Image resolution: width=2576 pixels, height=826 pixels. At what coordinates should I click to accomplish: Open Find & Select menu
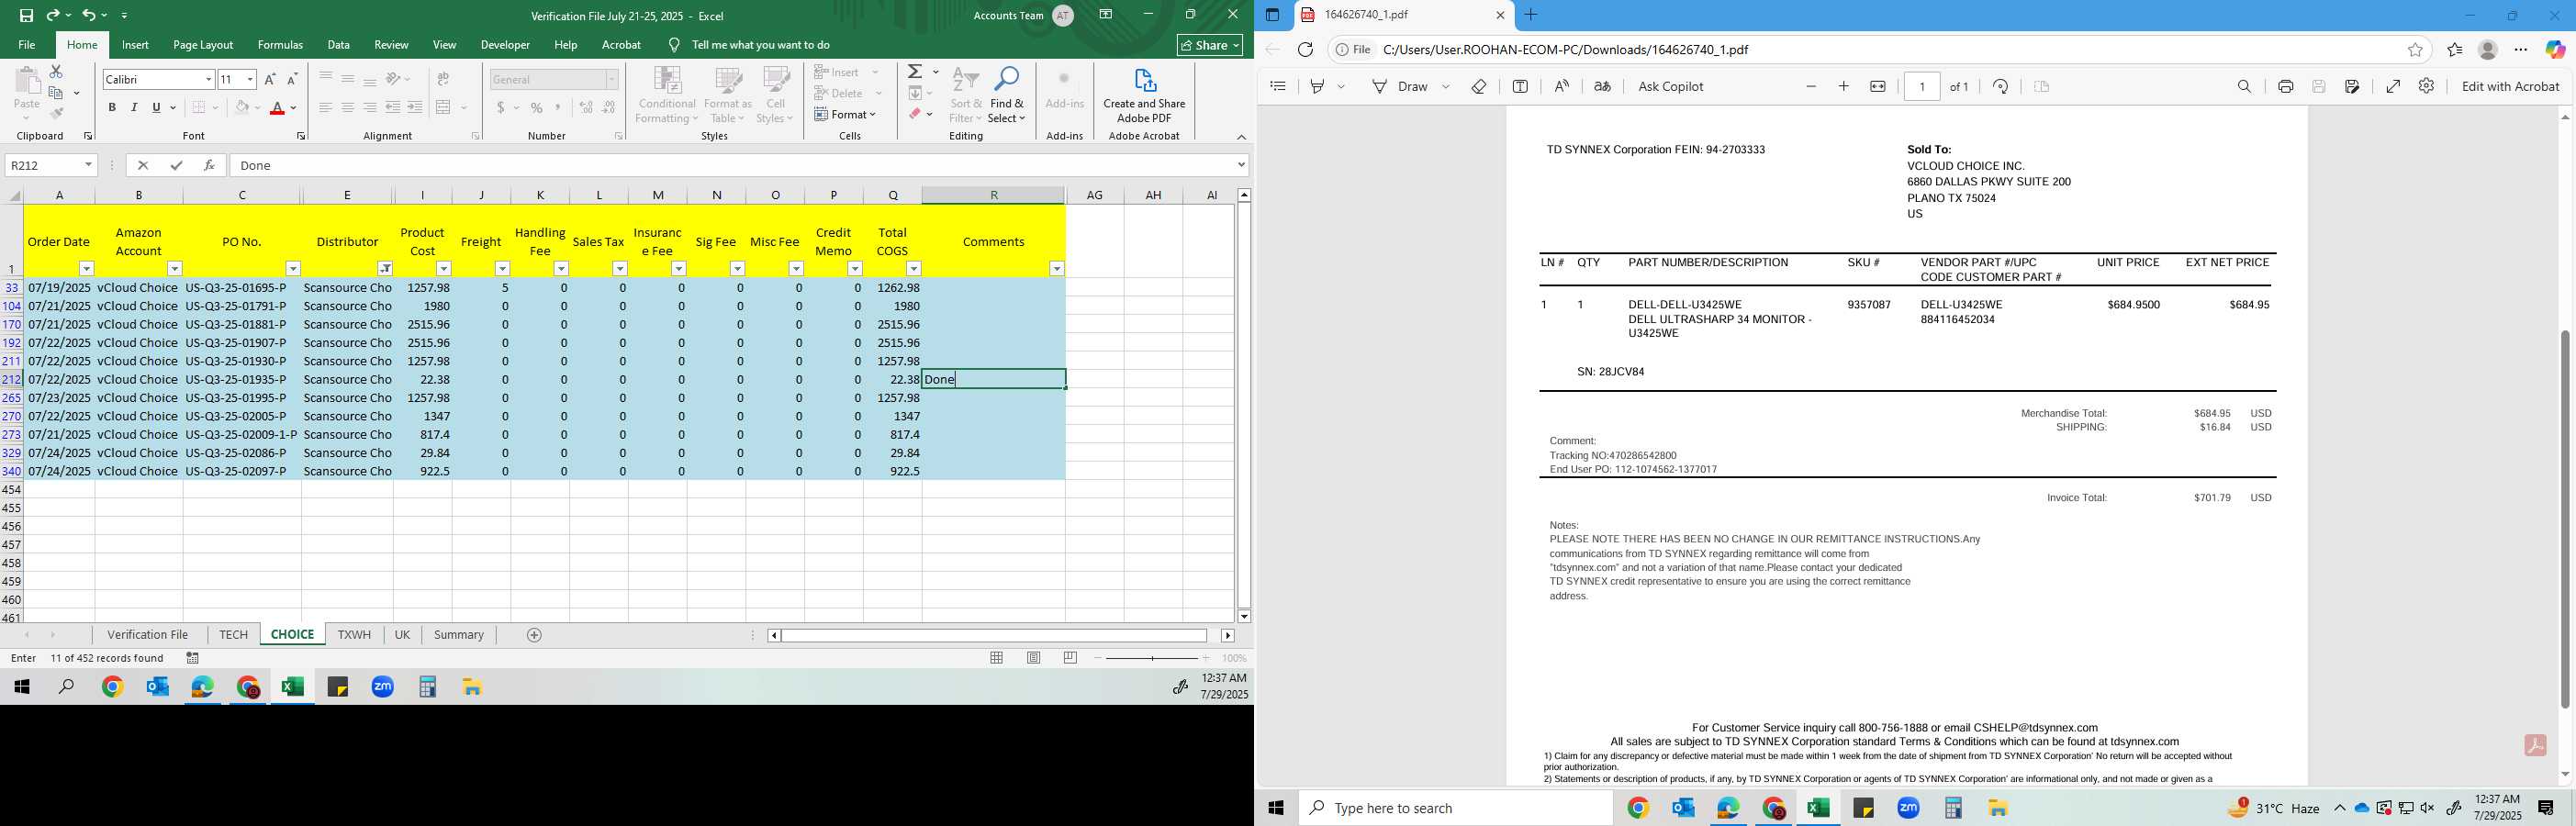1007,95
